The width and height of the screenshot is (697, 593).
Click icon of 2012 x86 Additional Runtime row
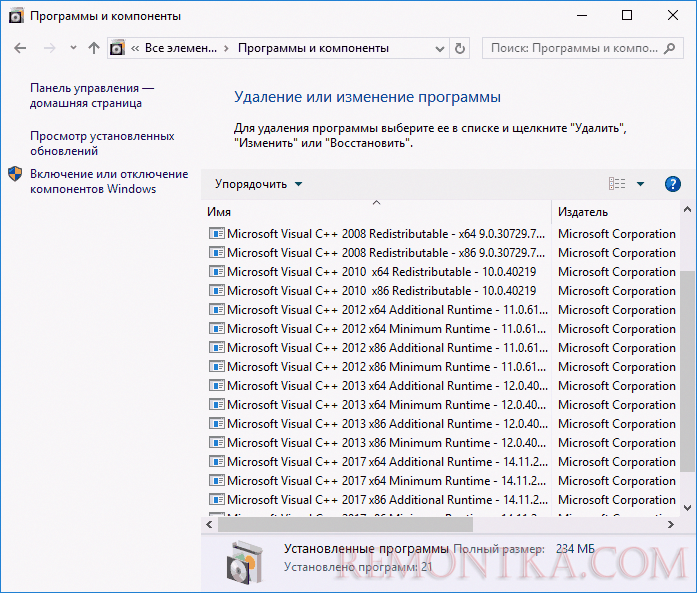(x=216, y=348)
